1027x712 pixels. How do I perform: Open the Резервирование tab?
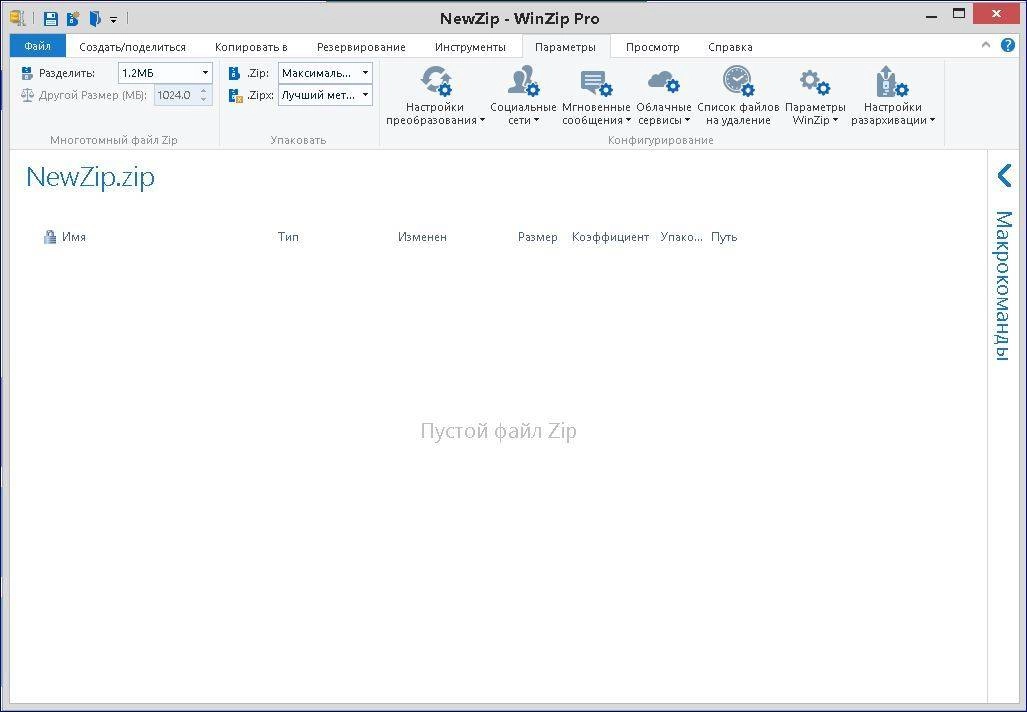[361, 47]
